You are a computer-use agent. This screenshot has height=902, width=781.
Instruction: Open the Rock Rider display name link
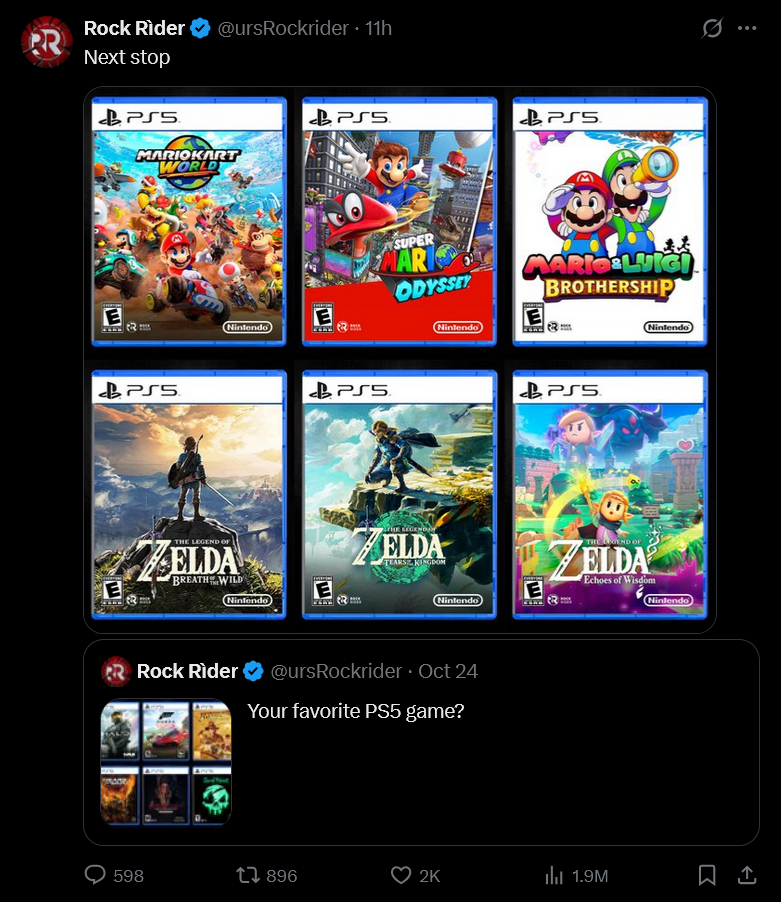pos(134,28)
